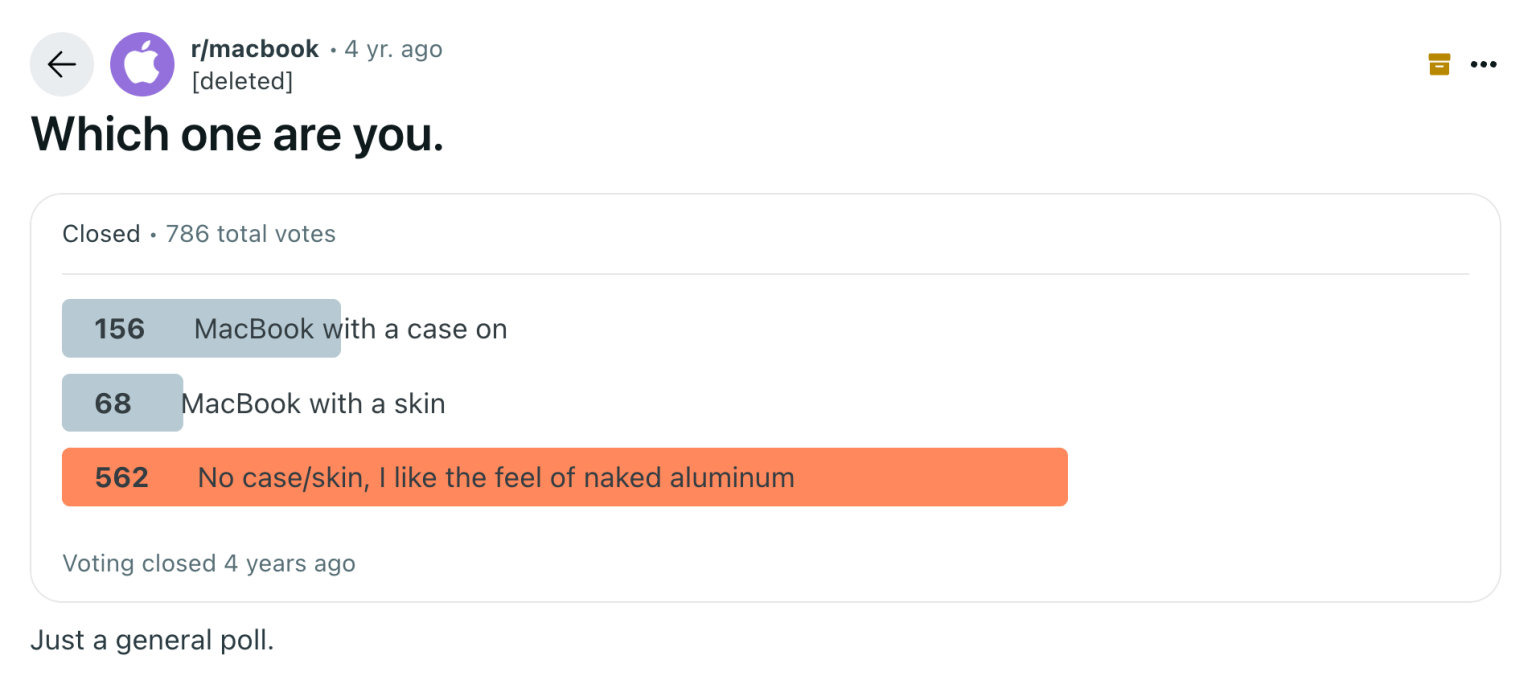
Task: Click the "Closed" poll status label
Action: pyautogui.click(x=101, y=234)
